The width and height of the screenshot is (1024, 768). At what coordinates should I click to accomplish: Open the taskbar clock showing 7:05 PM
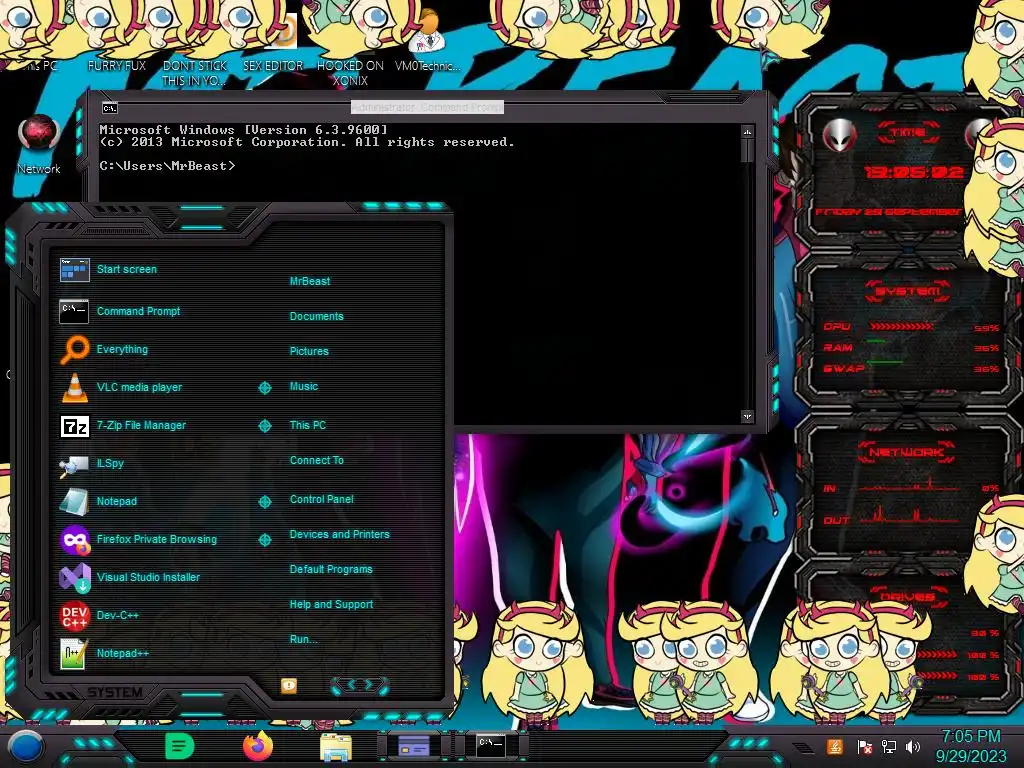[970, 746]
